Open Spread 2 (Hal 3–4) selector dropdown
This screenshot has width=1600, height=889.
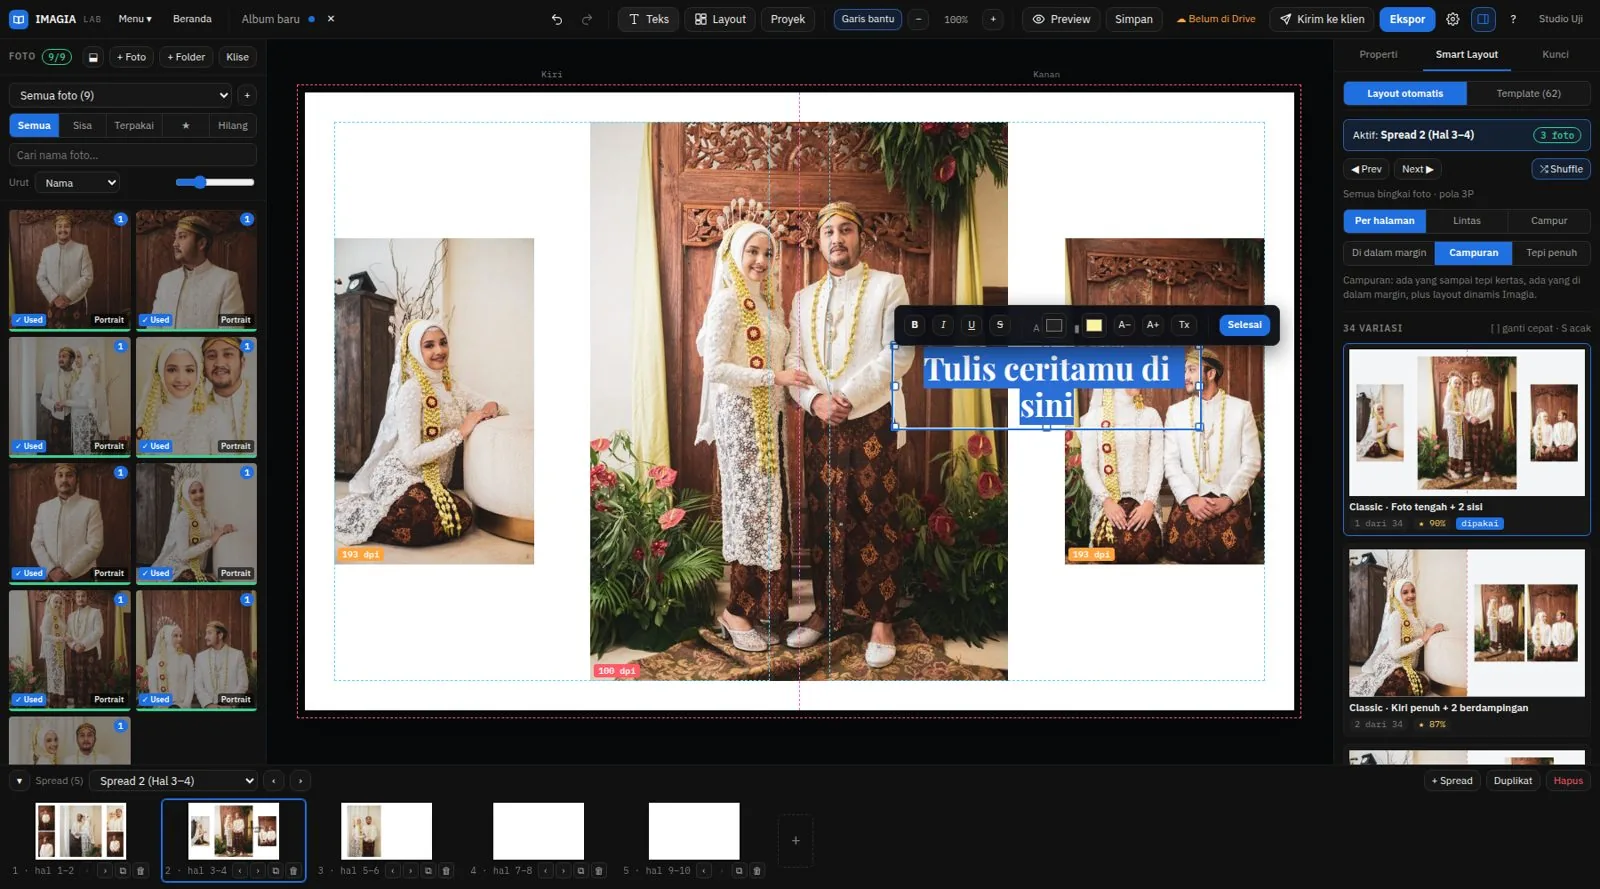pos(175,781)
